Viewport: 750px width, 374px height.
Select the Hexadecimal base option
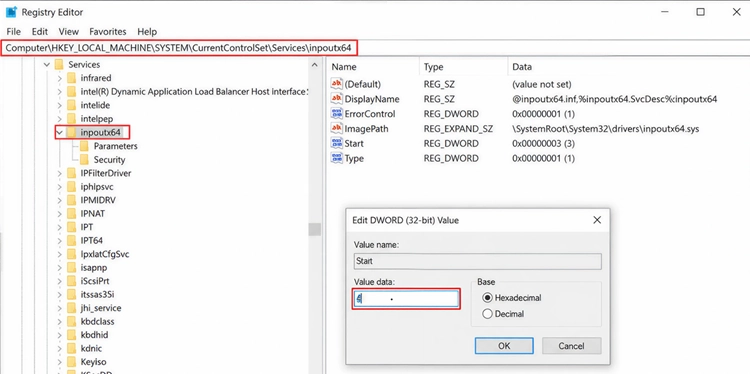tap(487, 298)
